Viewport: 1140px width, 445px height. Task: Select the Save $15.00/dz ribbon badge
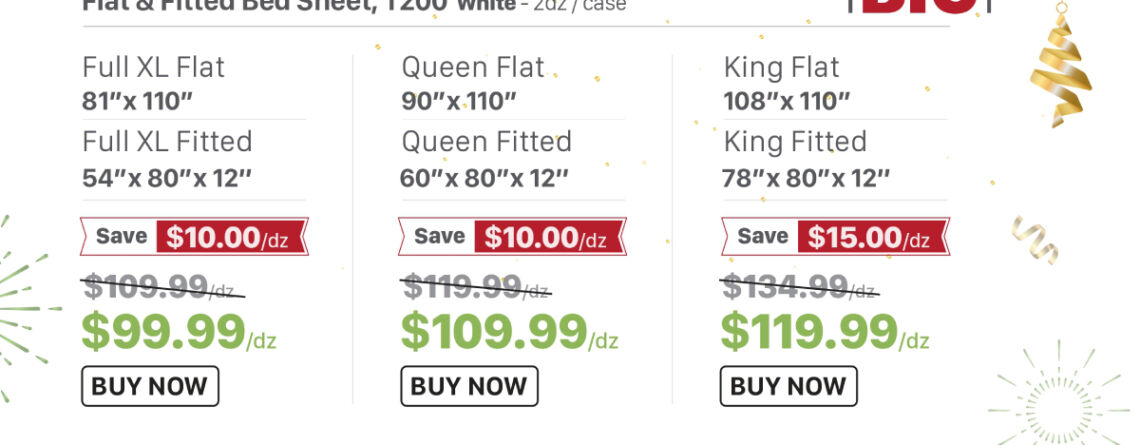pos(834,237)
